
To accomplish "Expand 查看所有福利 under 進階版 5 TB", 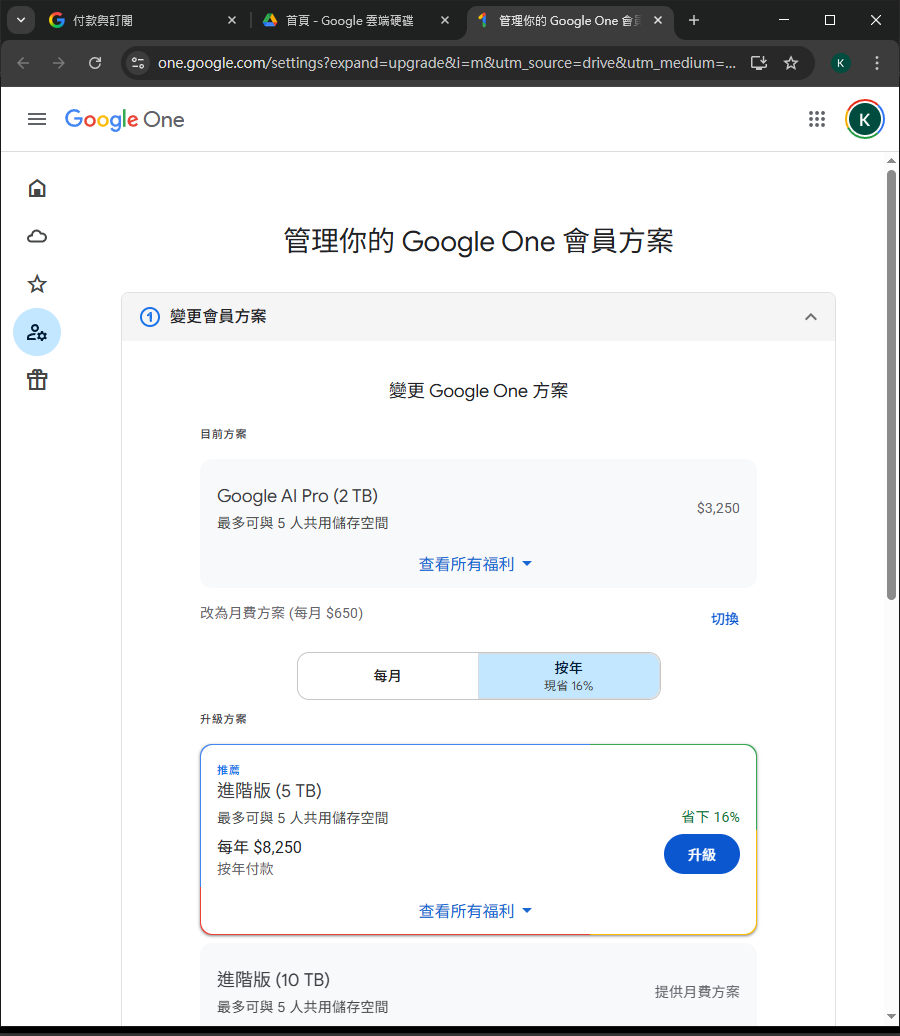I will click(476, 911).
